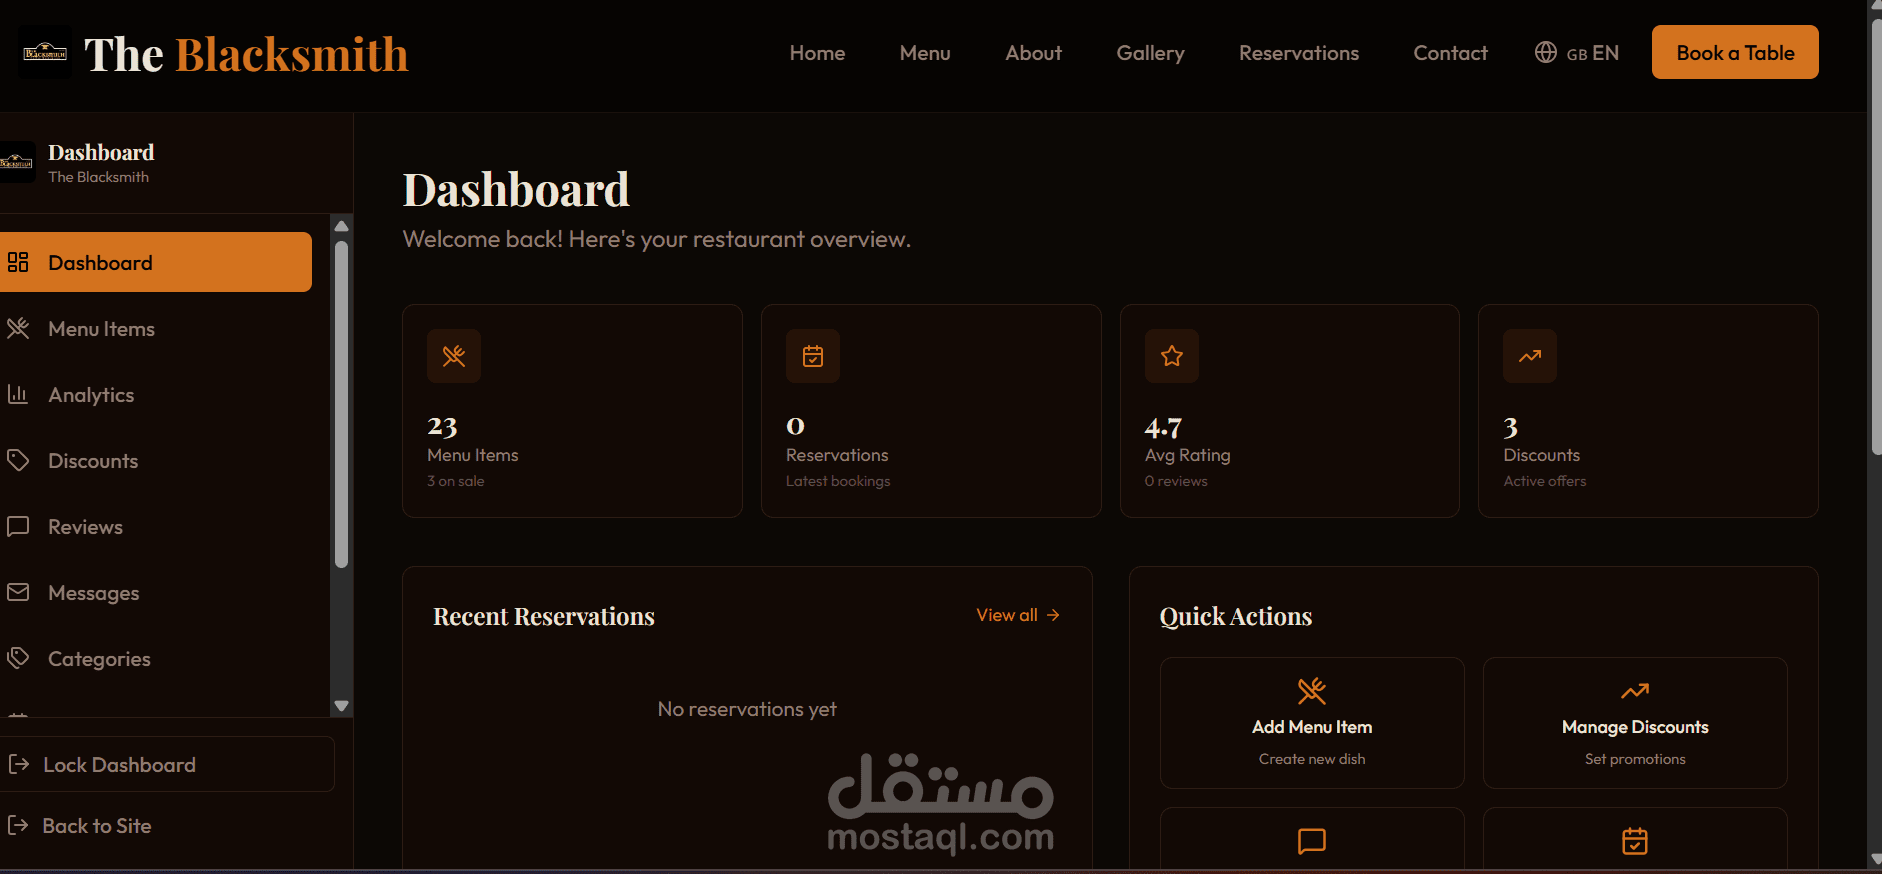The width and height of the screenshot is (1882, 874).
Task: Click the Menu Items utensils icon in sidebar
Action: click(x=18, y=328)
